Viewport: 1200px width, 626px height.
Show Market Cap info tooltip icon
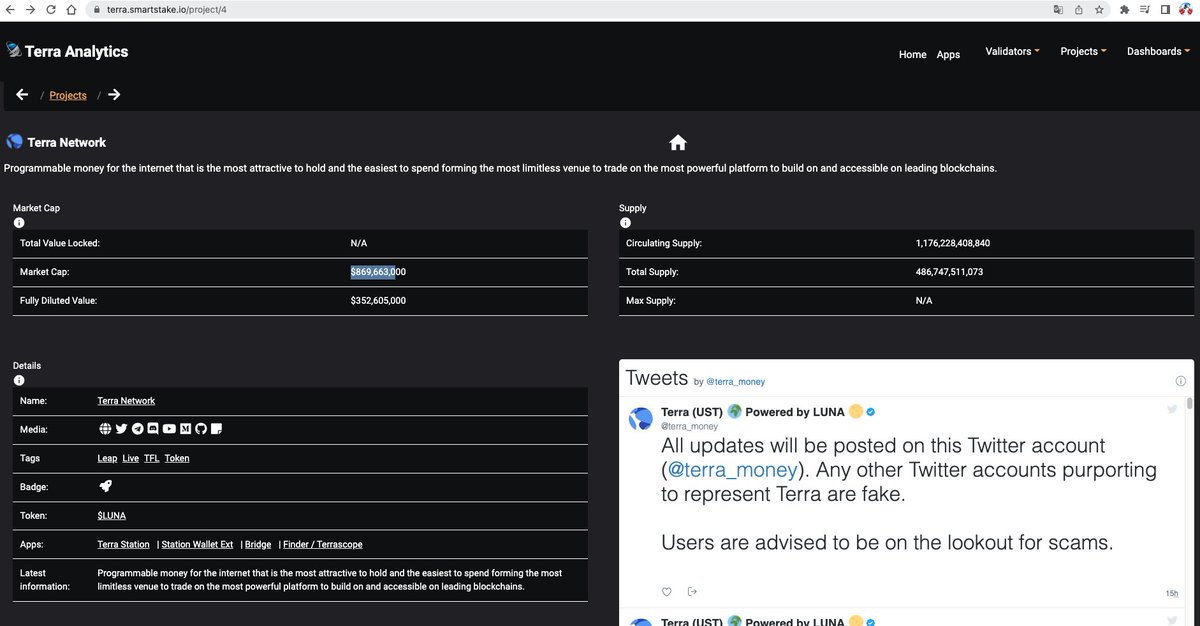coord(19,223)
